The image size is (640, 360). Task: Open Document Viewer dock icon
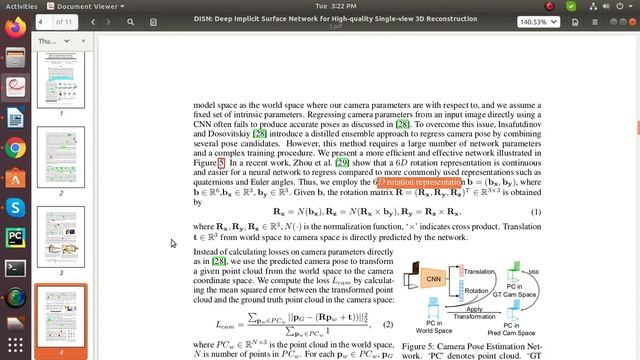(16, 87)
